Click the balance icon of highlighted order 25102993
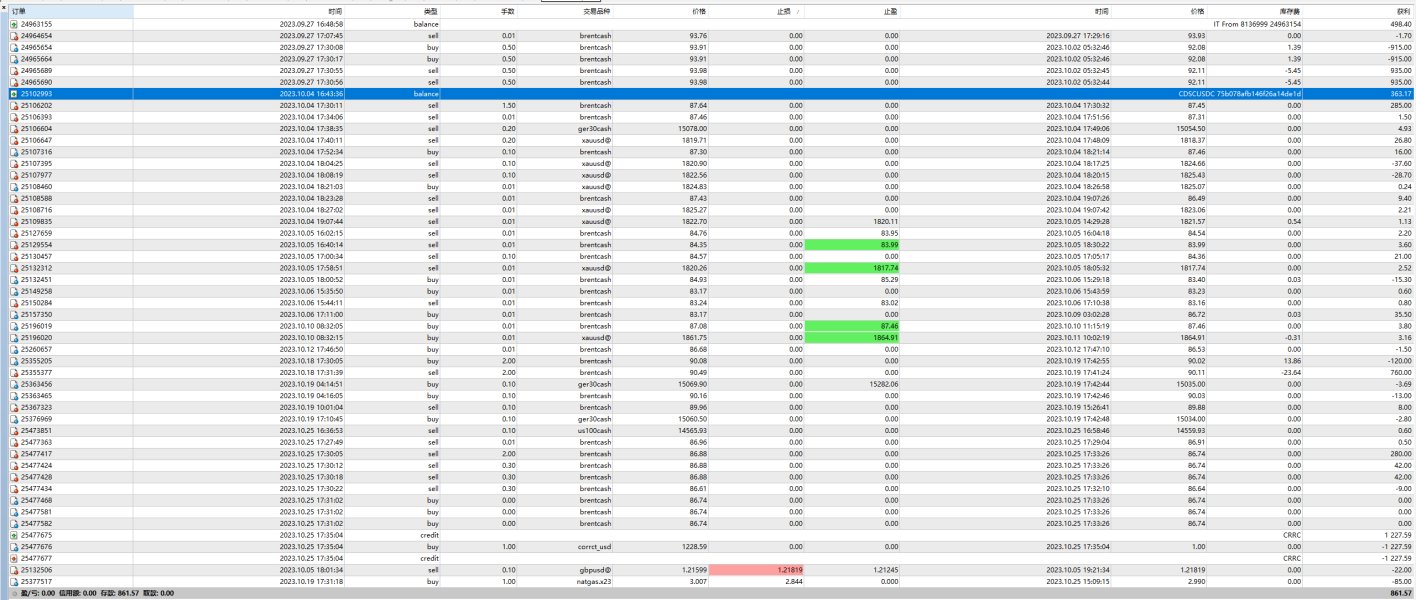Viewport: 1416px width, 600px height. tap(14, 93)
